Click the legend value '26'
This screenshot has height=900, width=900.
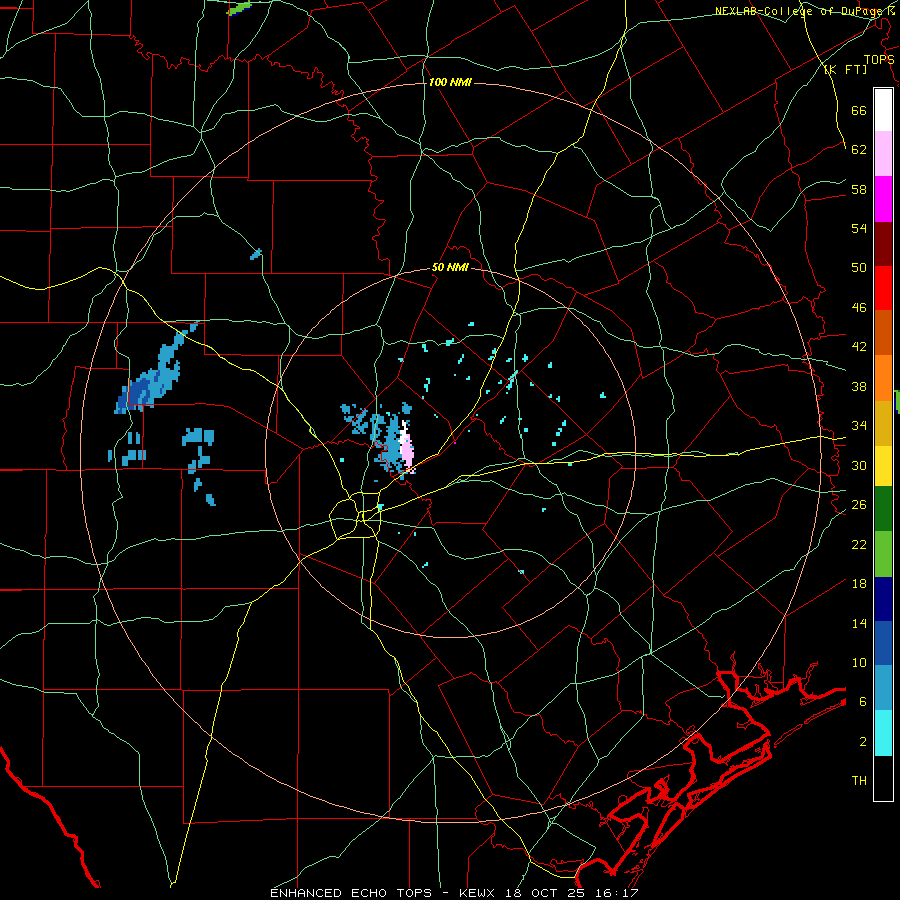point(859,505)
